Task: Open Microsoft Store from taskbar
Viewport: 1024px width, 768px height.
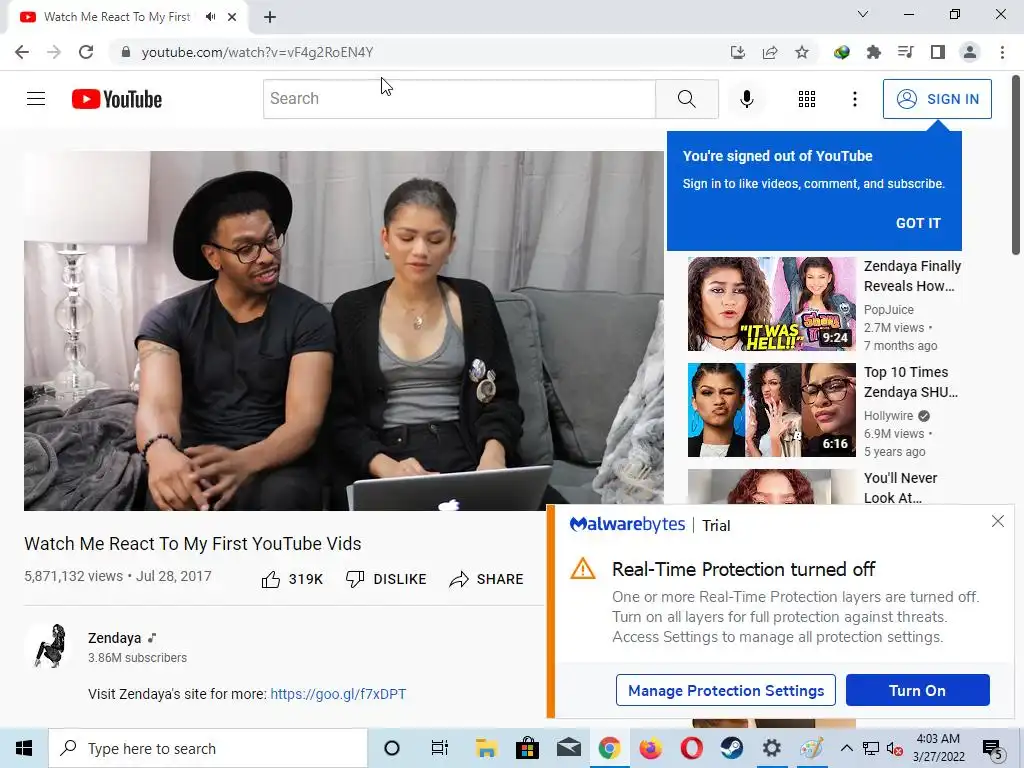Action: [x=527, y=748]
